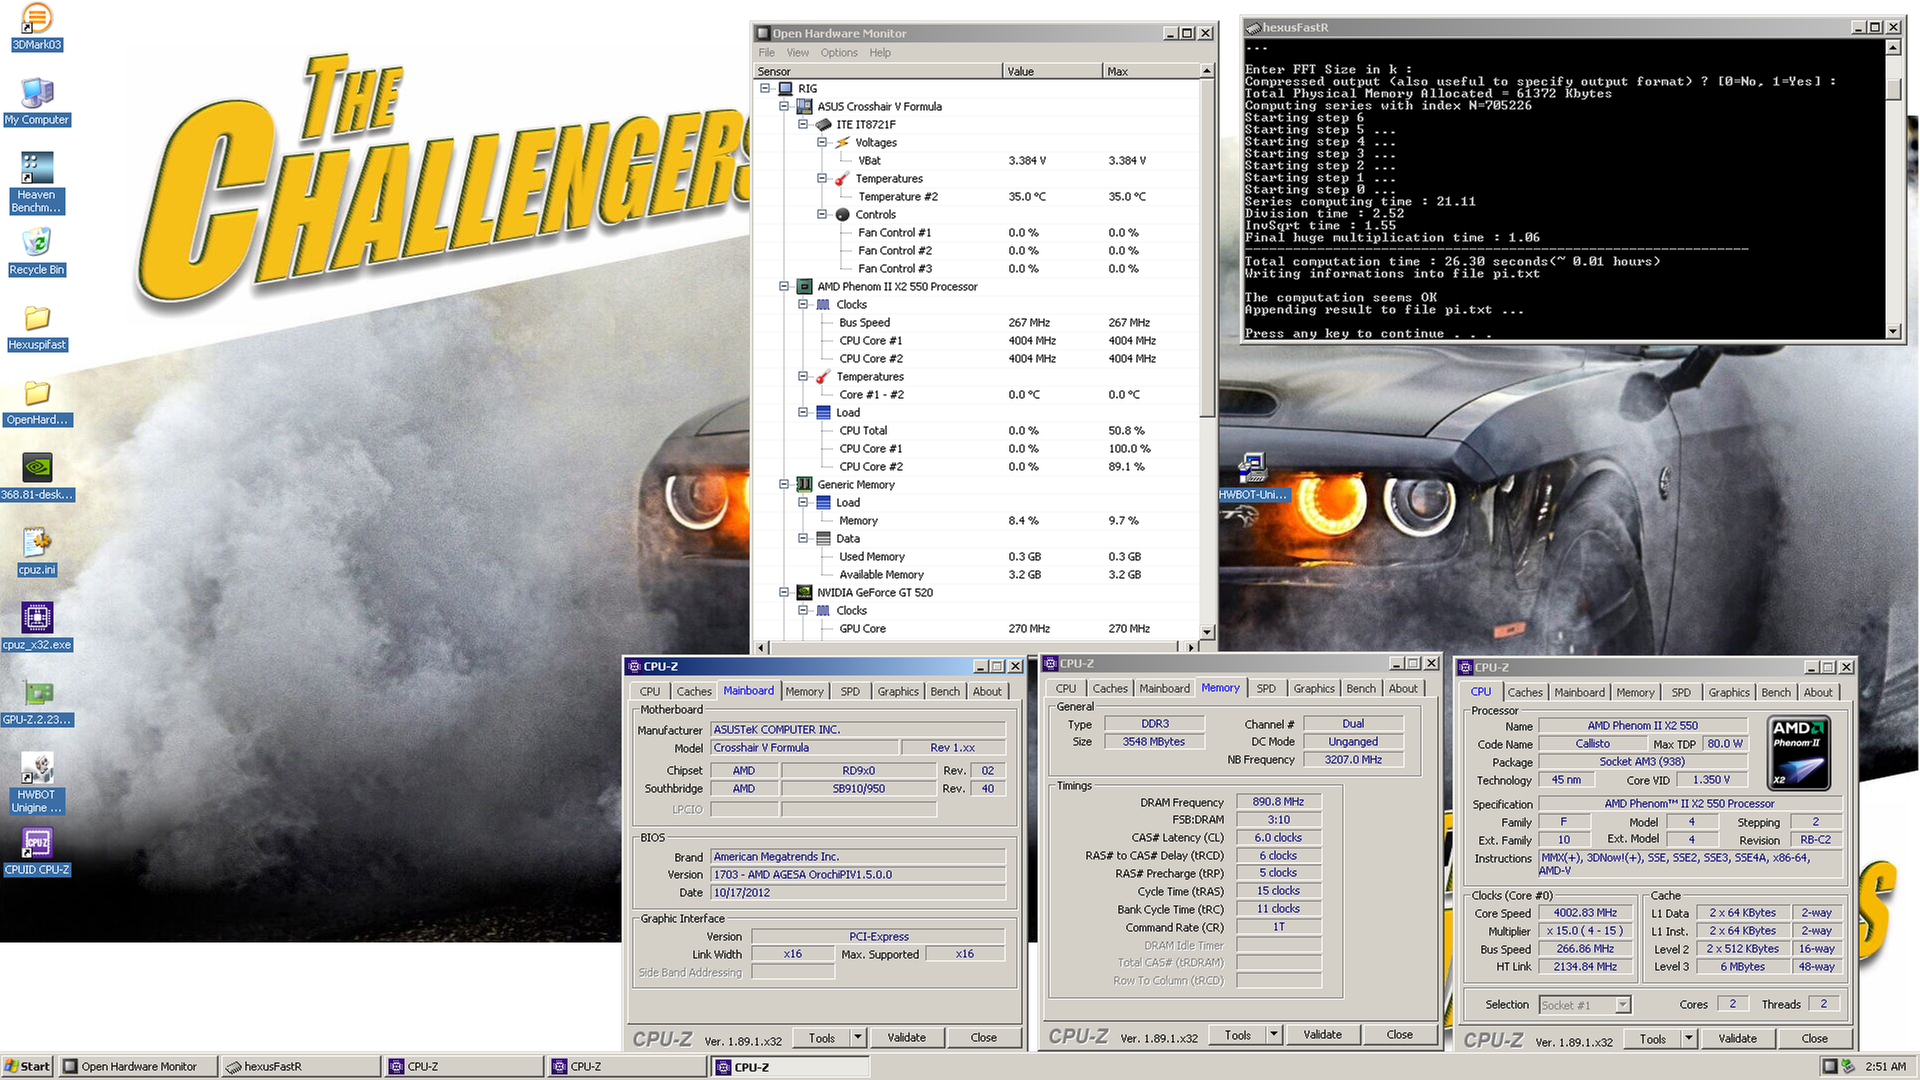
Task: Click the Sensor column header
Action: [878, 71]
